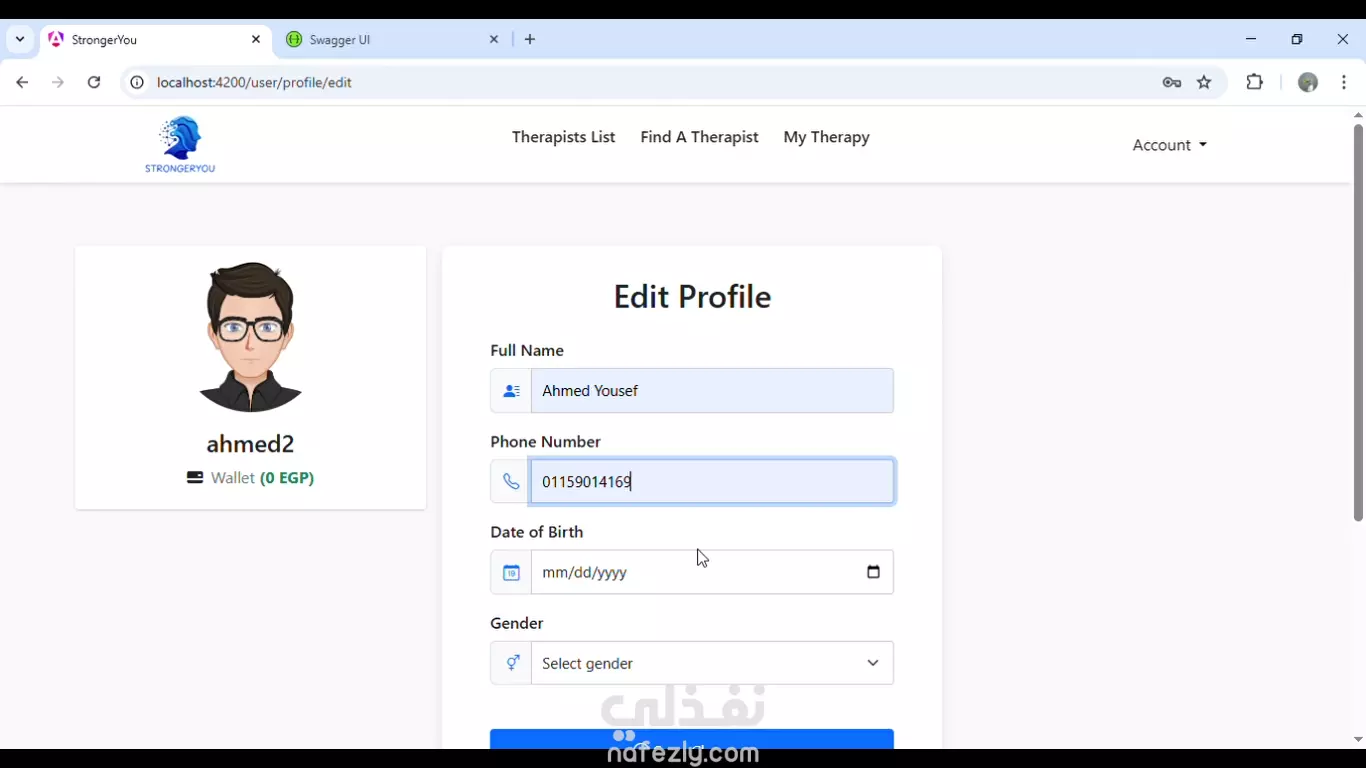The height and width of the screenshot is (768, 1366).
Task: Click the (0 EGP) wallet balance
Action: pyautogui.click(x=287, y=478)
